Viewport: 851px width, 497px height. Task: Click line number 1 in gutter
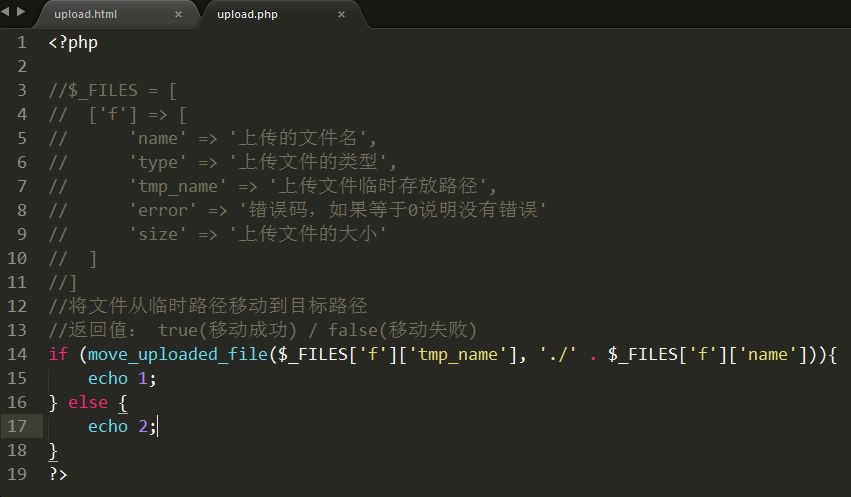click(22, 42)
